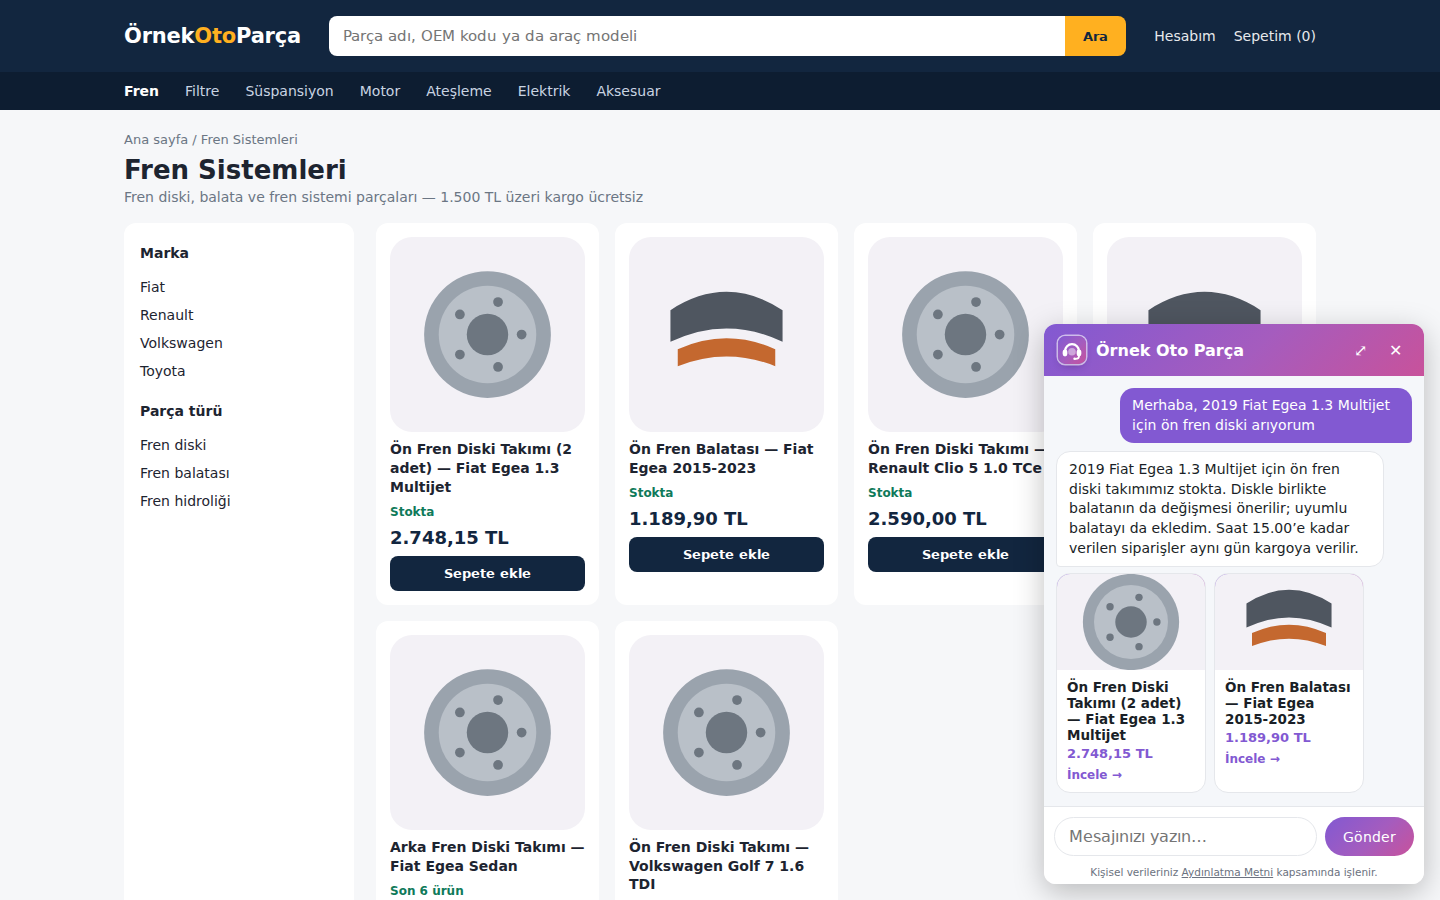The width and height of the screenshot is (1440, 900).
Task: Filter by Toyota brand
Action: click(x=162, y=371)
